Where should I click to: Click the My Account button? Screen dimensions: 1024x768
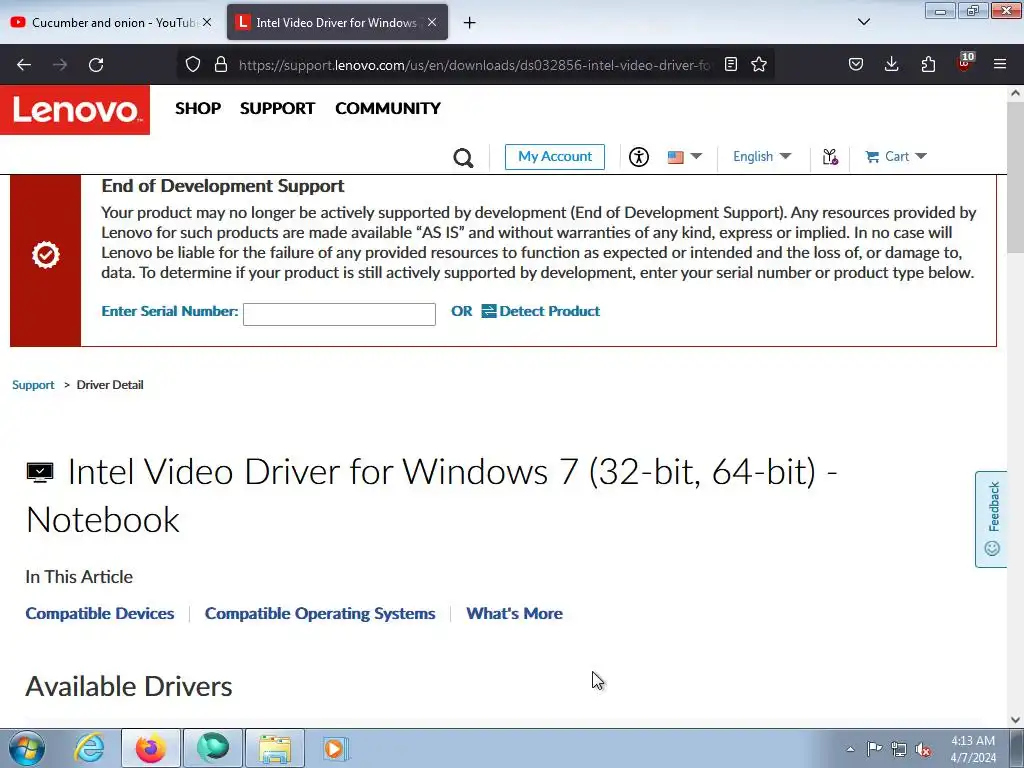tap(554, 157)
